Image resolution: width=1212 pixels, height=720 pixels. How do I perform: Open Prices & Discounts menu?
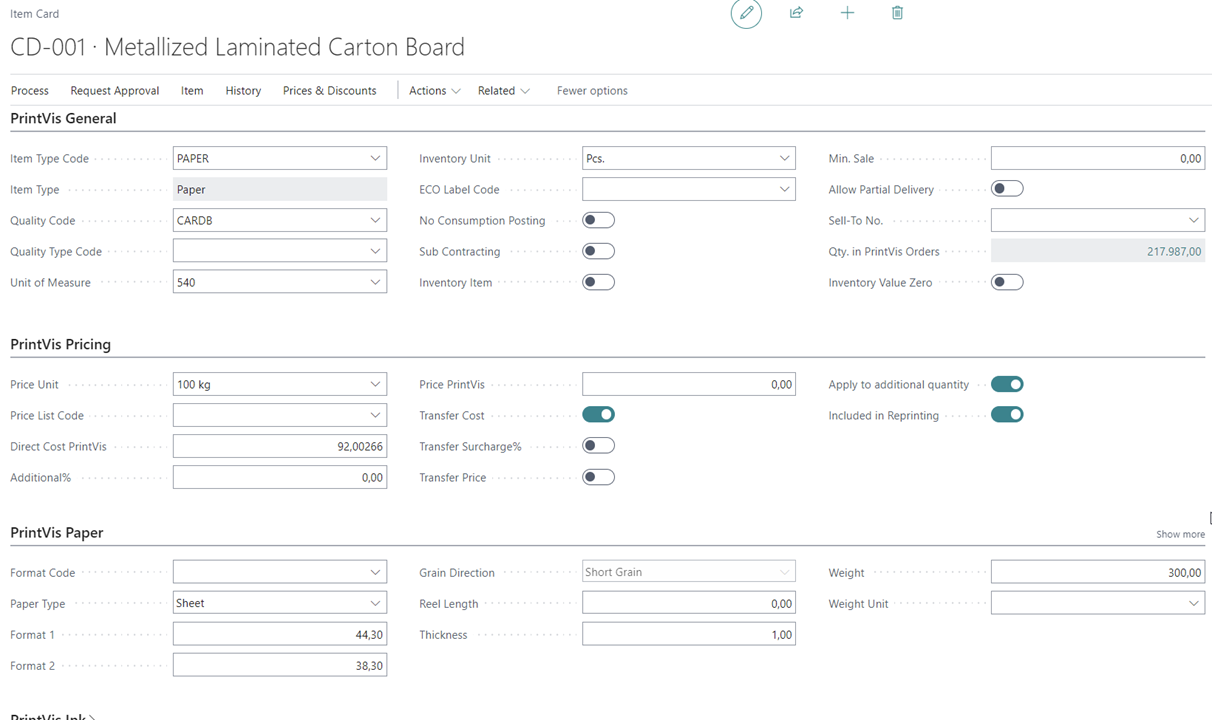click(x=330, y=90)
